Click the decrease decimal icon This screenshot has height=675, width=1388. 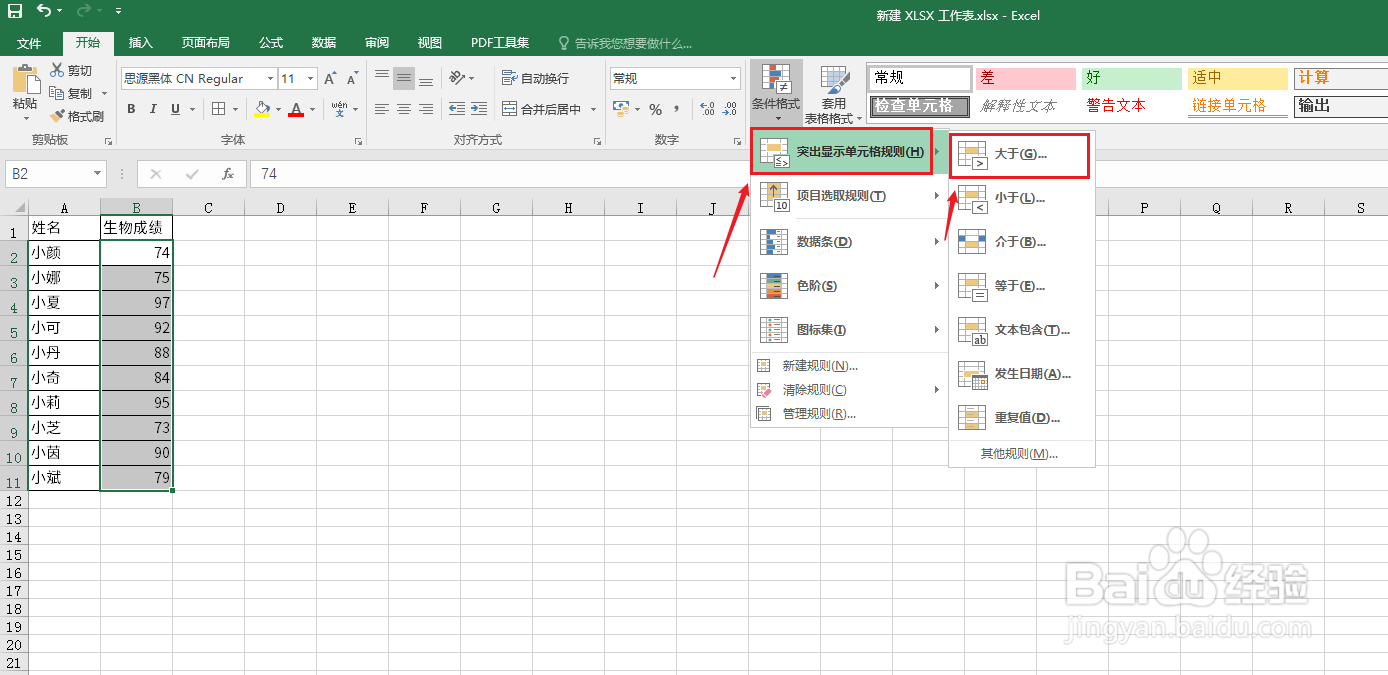point(729,109)
